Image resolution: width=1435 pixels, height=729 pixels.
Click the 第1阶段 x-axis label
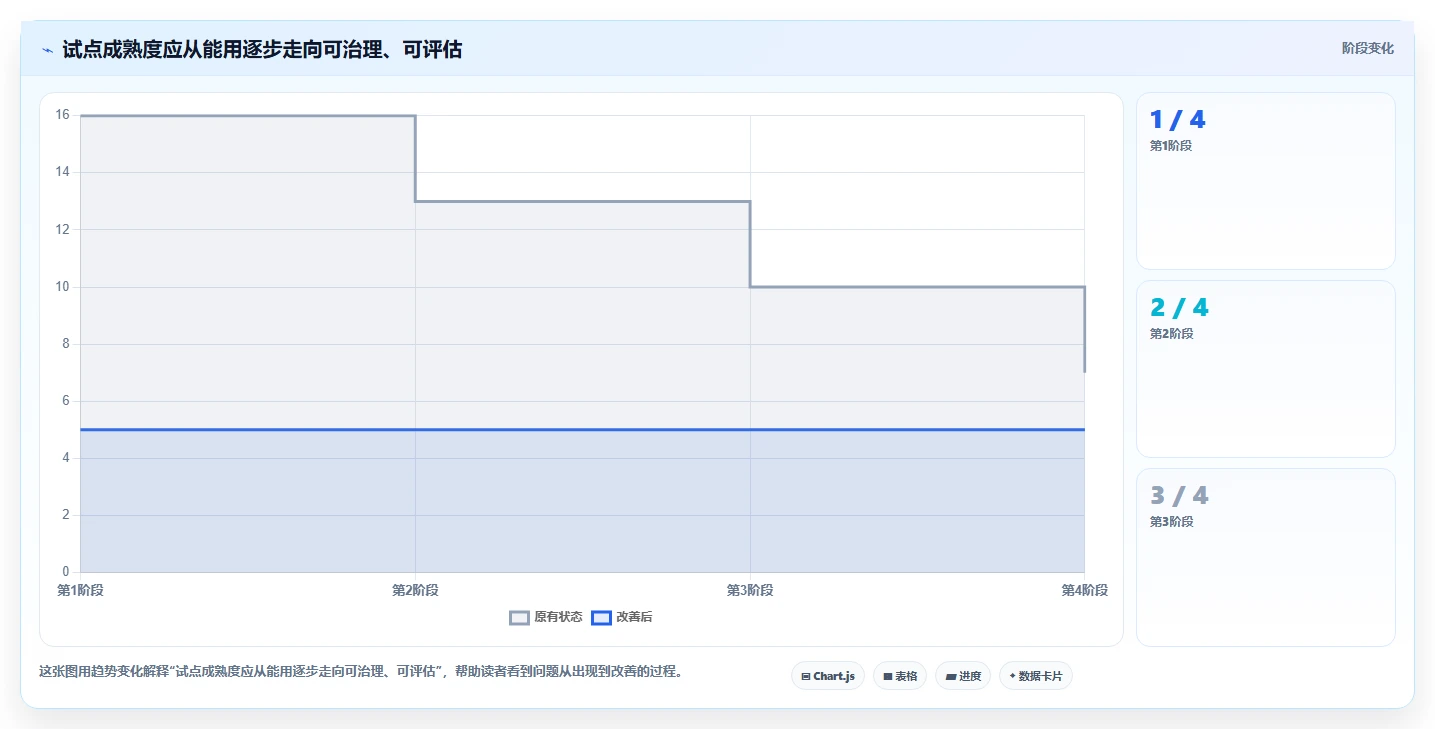[x=80, y=590]
